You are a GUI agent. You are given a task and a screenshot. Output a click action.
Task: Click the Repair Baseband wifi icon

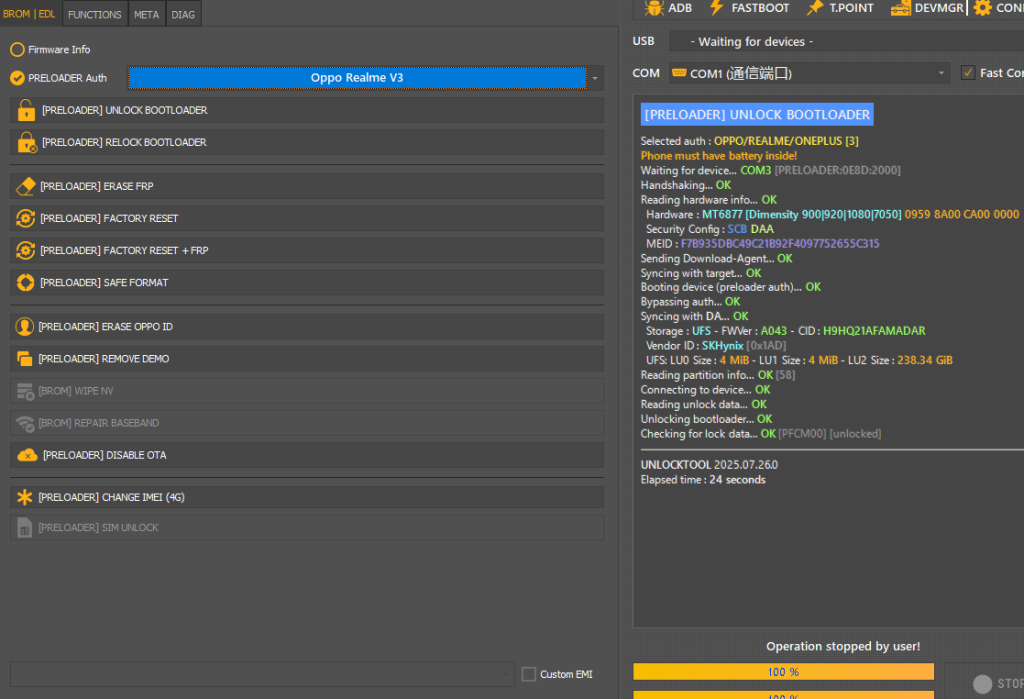coord(25,423)
